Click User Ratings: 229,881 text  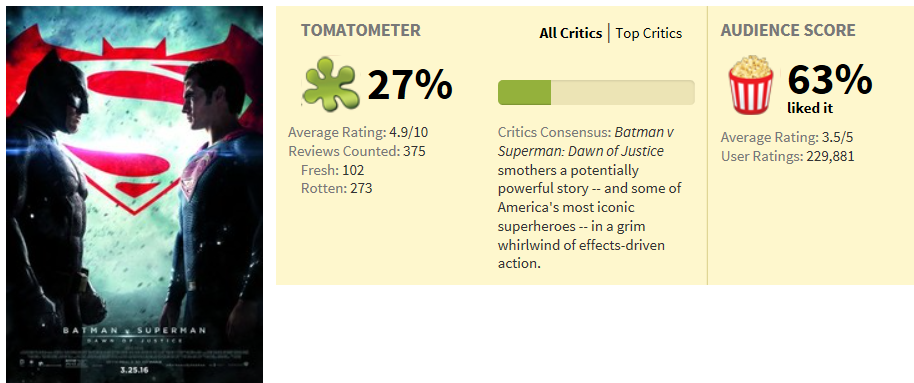pyautogui.click(x=788, y=157)
